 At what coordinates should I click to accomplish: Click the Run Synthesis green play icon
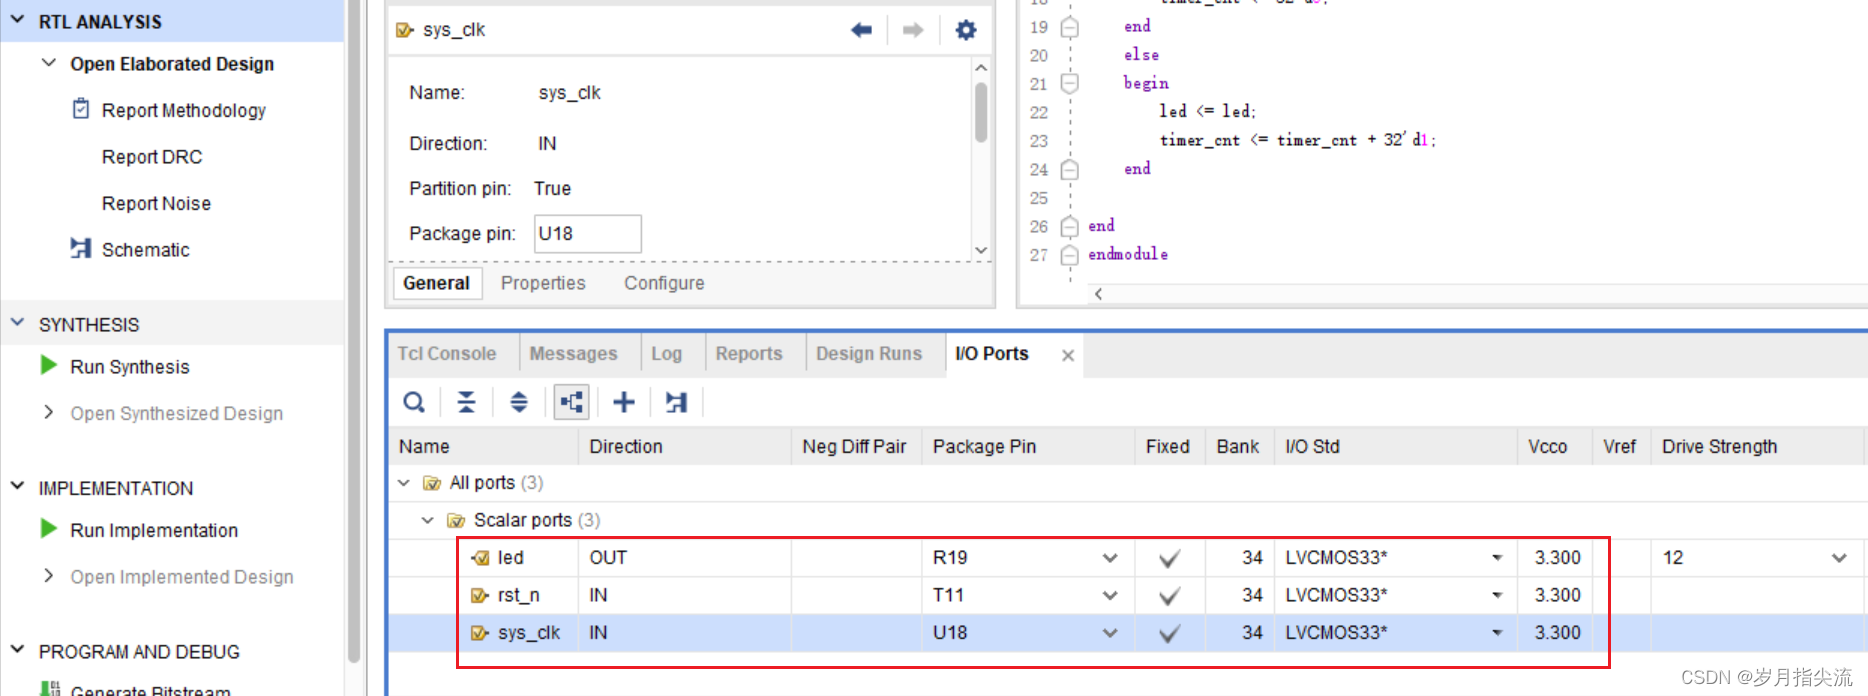pos(48,365)
